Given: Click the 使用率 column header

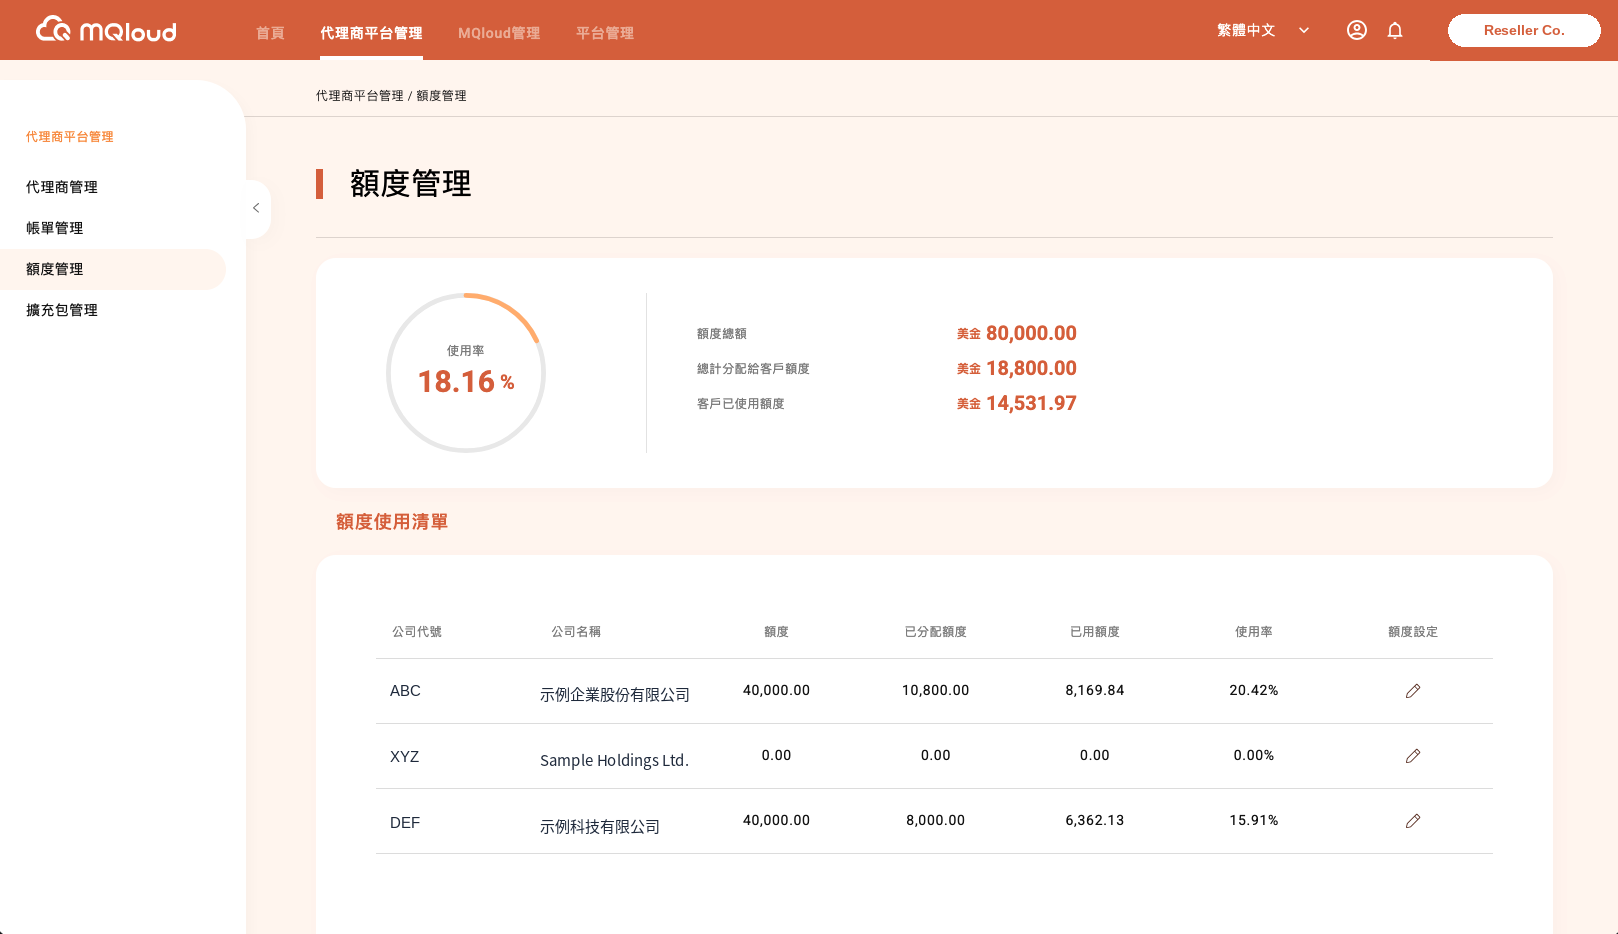Looking at the screenshot, I should [1254, 632].
